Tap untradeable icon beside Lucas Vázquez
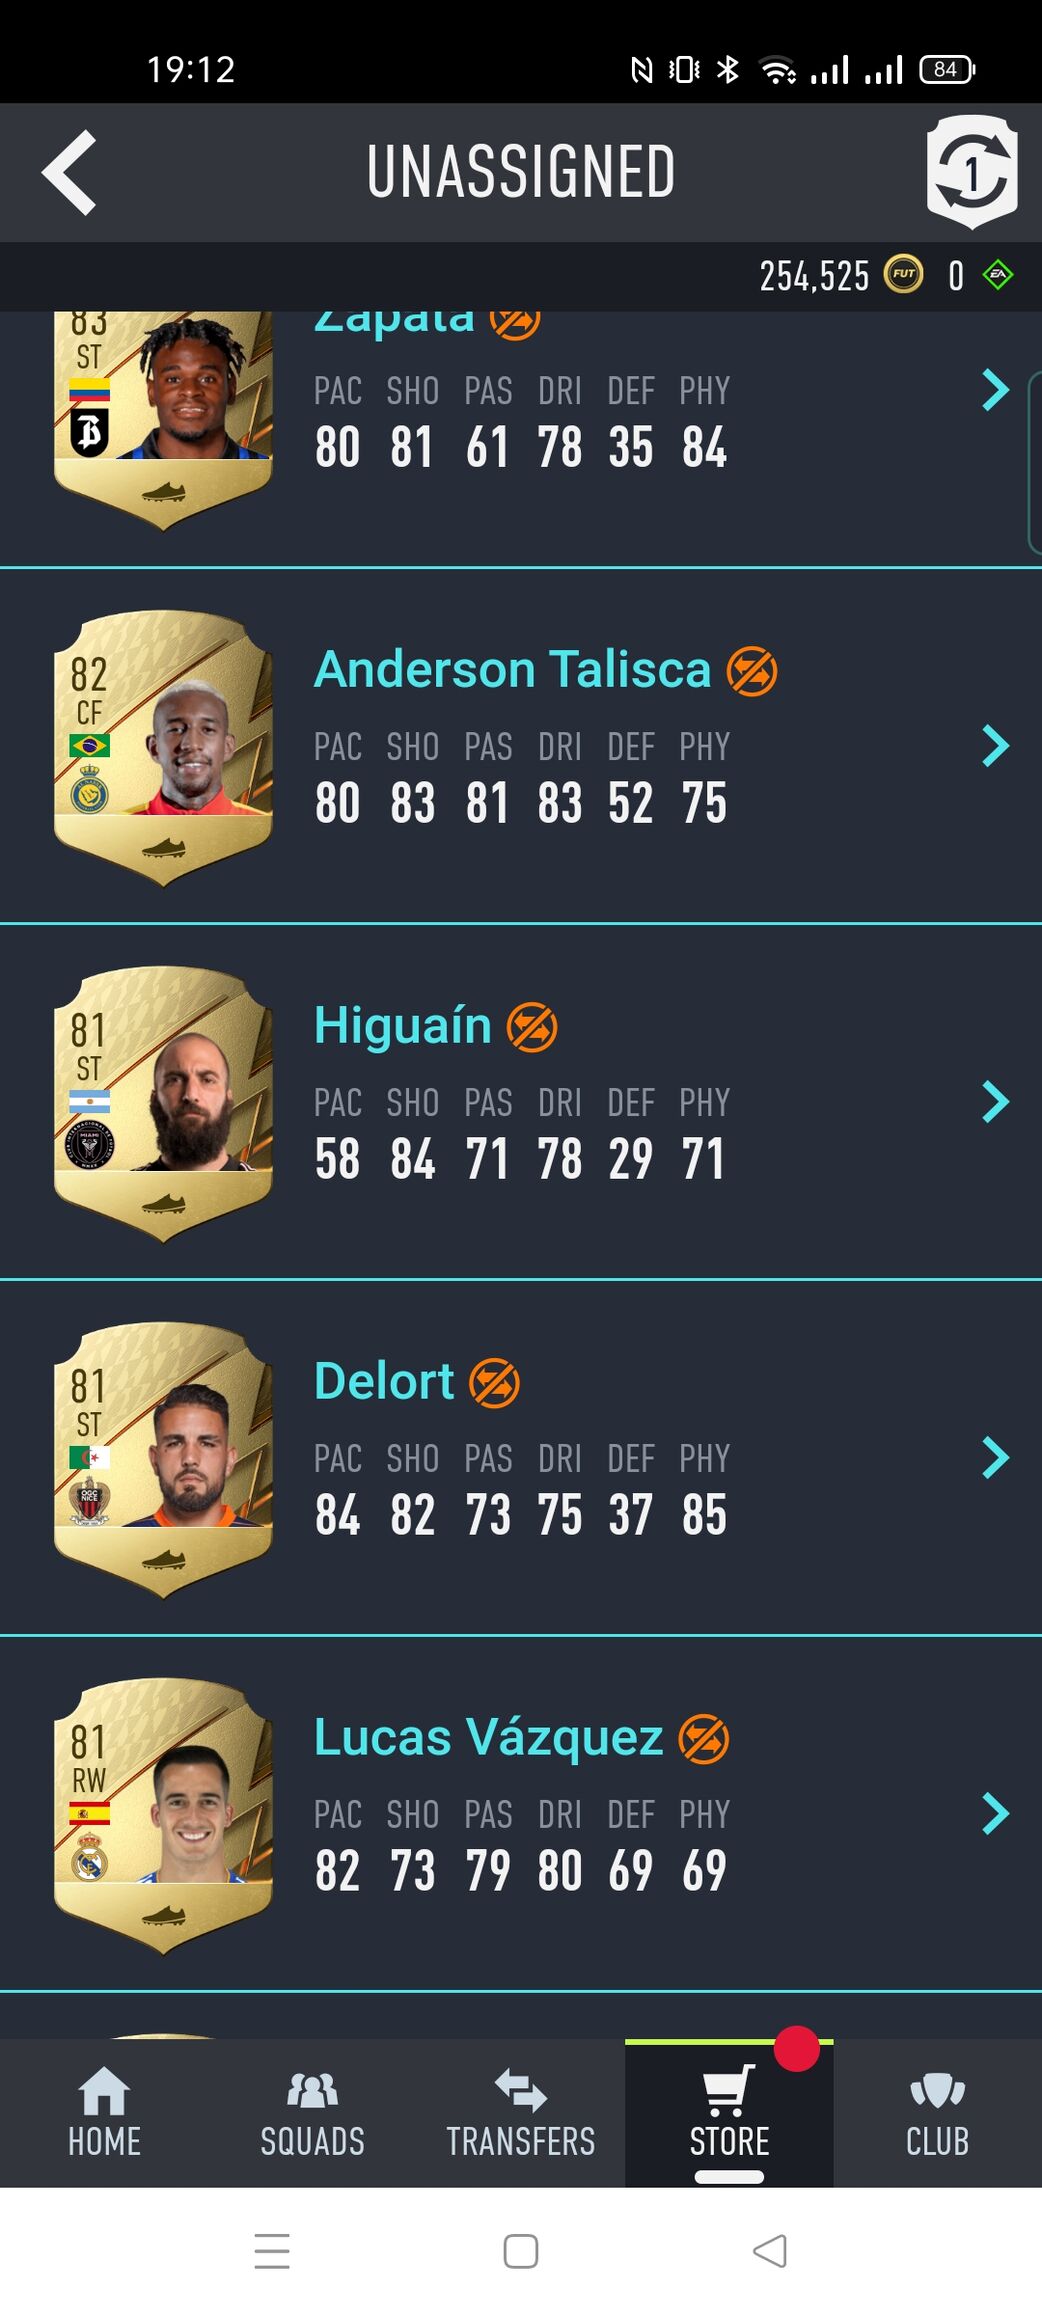 [x=704, y=1739]
